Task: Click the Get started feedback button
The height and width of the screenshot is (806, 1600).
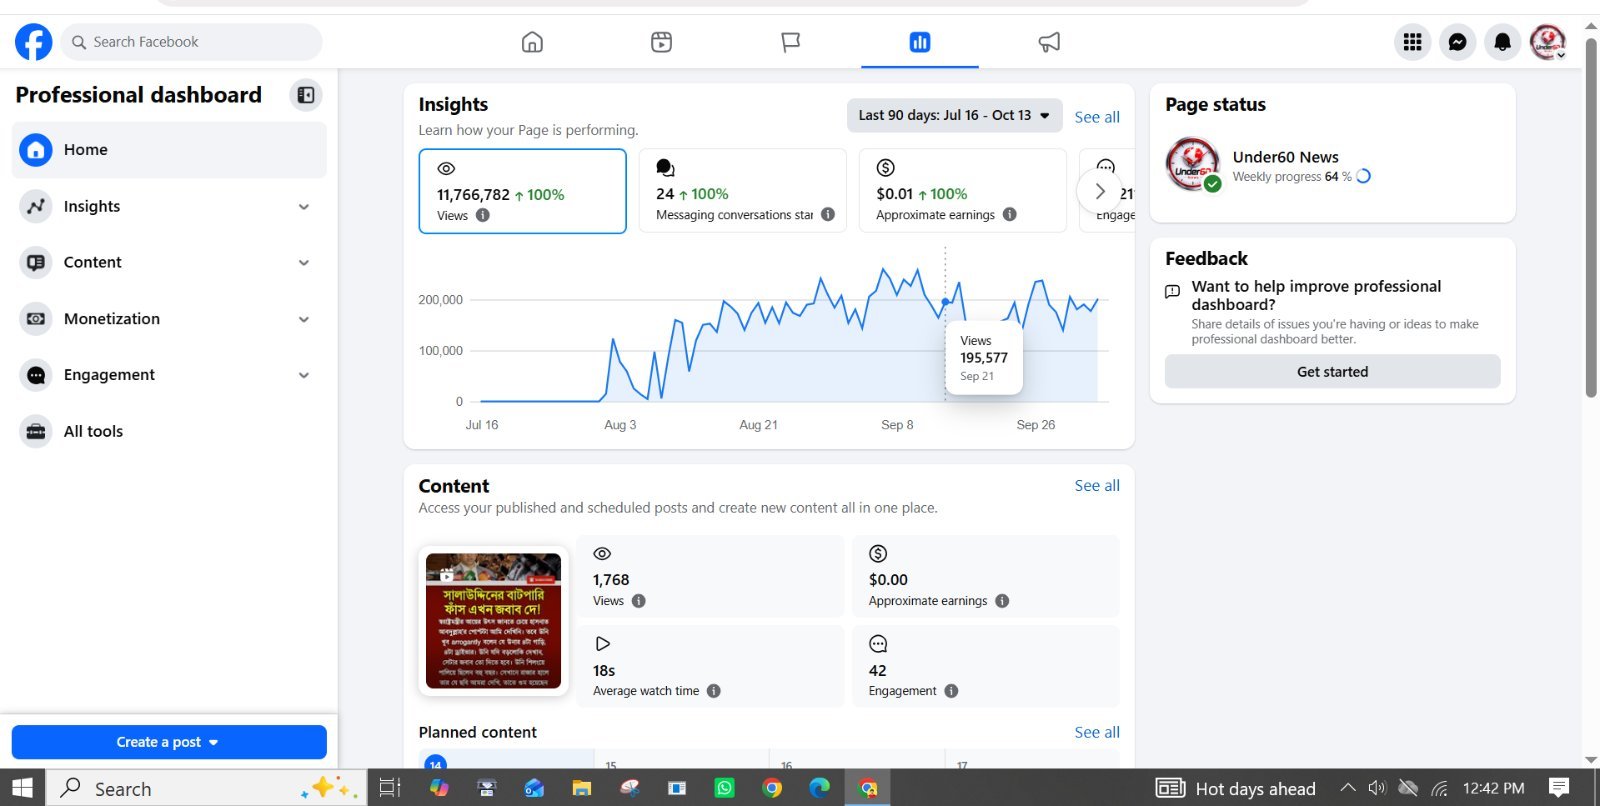Action: point(1332,372)
